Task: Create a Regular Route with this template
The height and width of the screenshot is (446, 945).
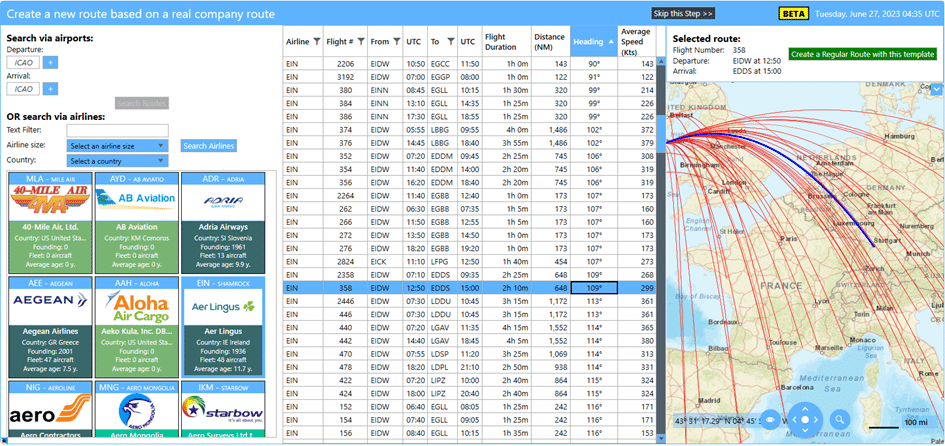Action: 862,54
